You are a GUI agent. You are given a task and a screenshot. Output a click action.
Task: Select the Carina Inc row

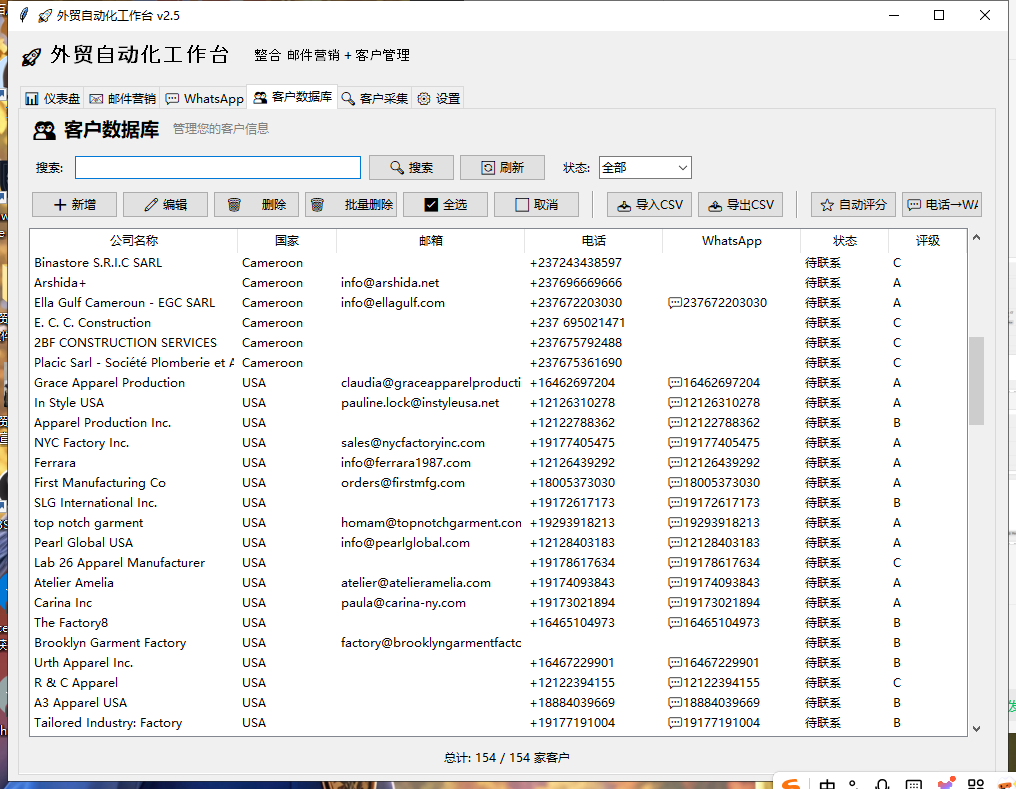coord(498,603)
